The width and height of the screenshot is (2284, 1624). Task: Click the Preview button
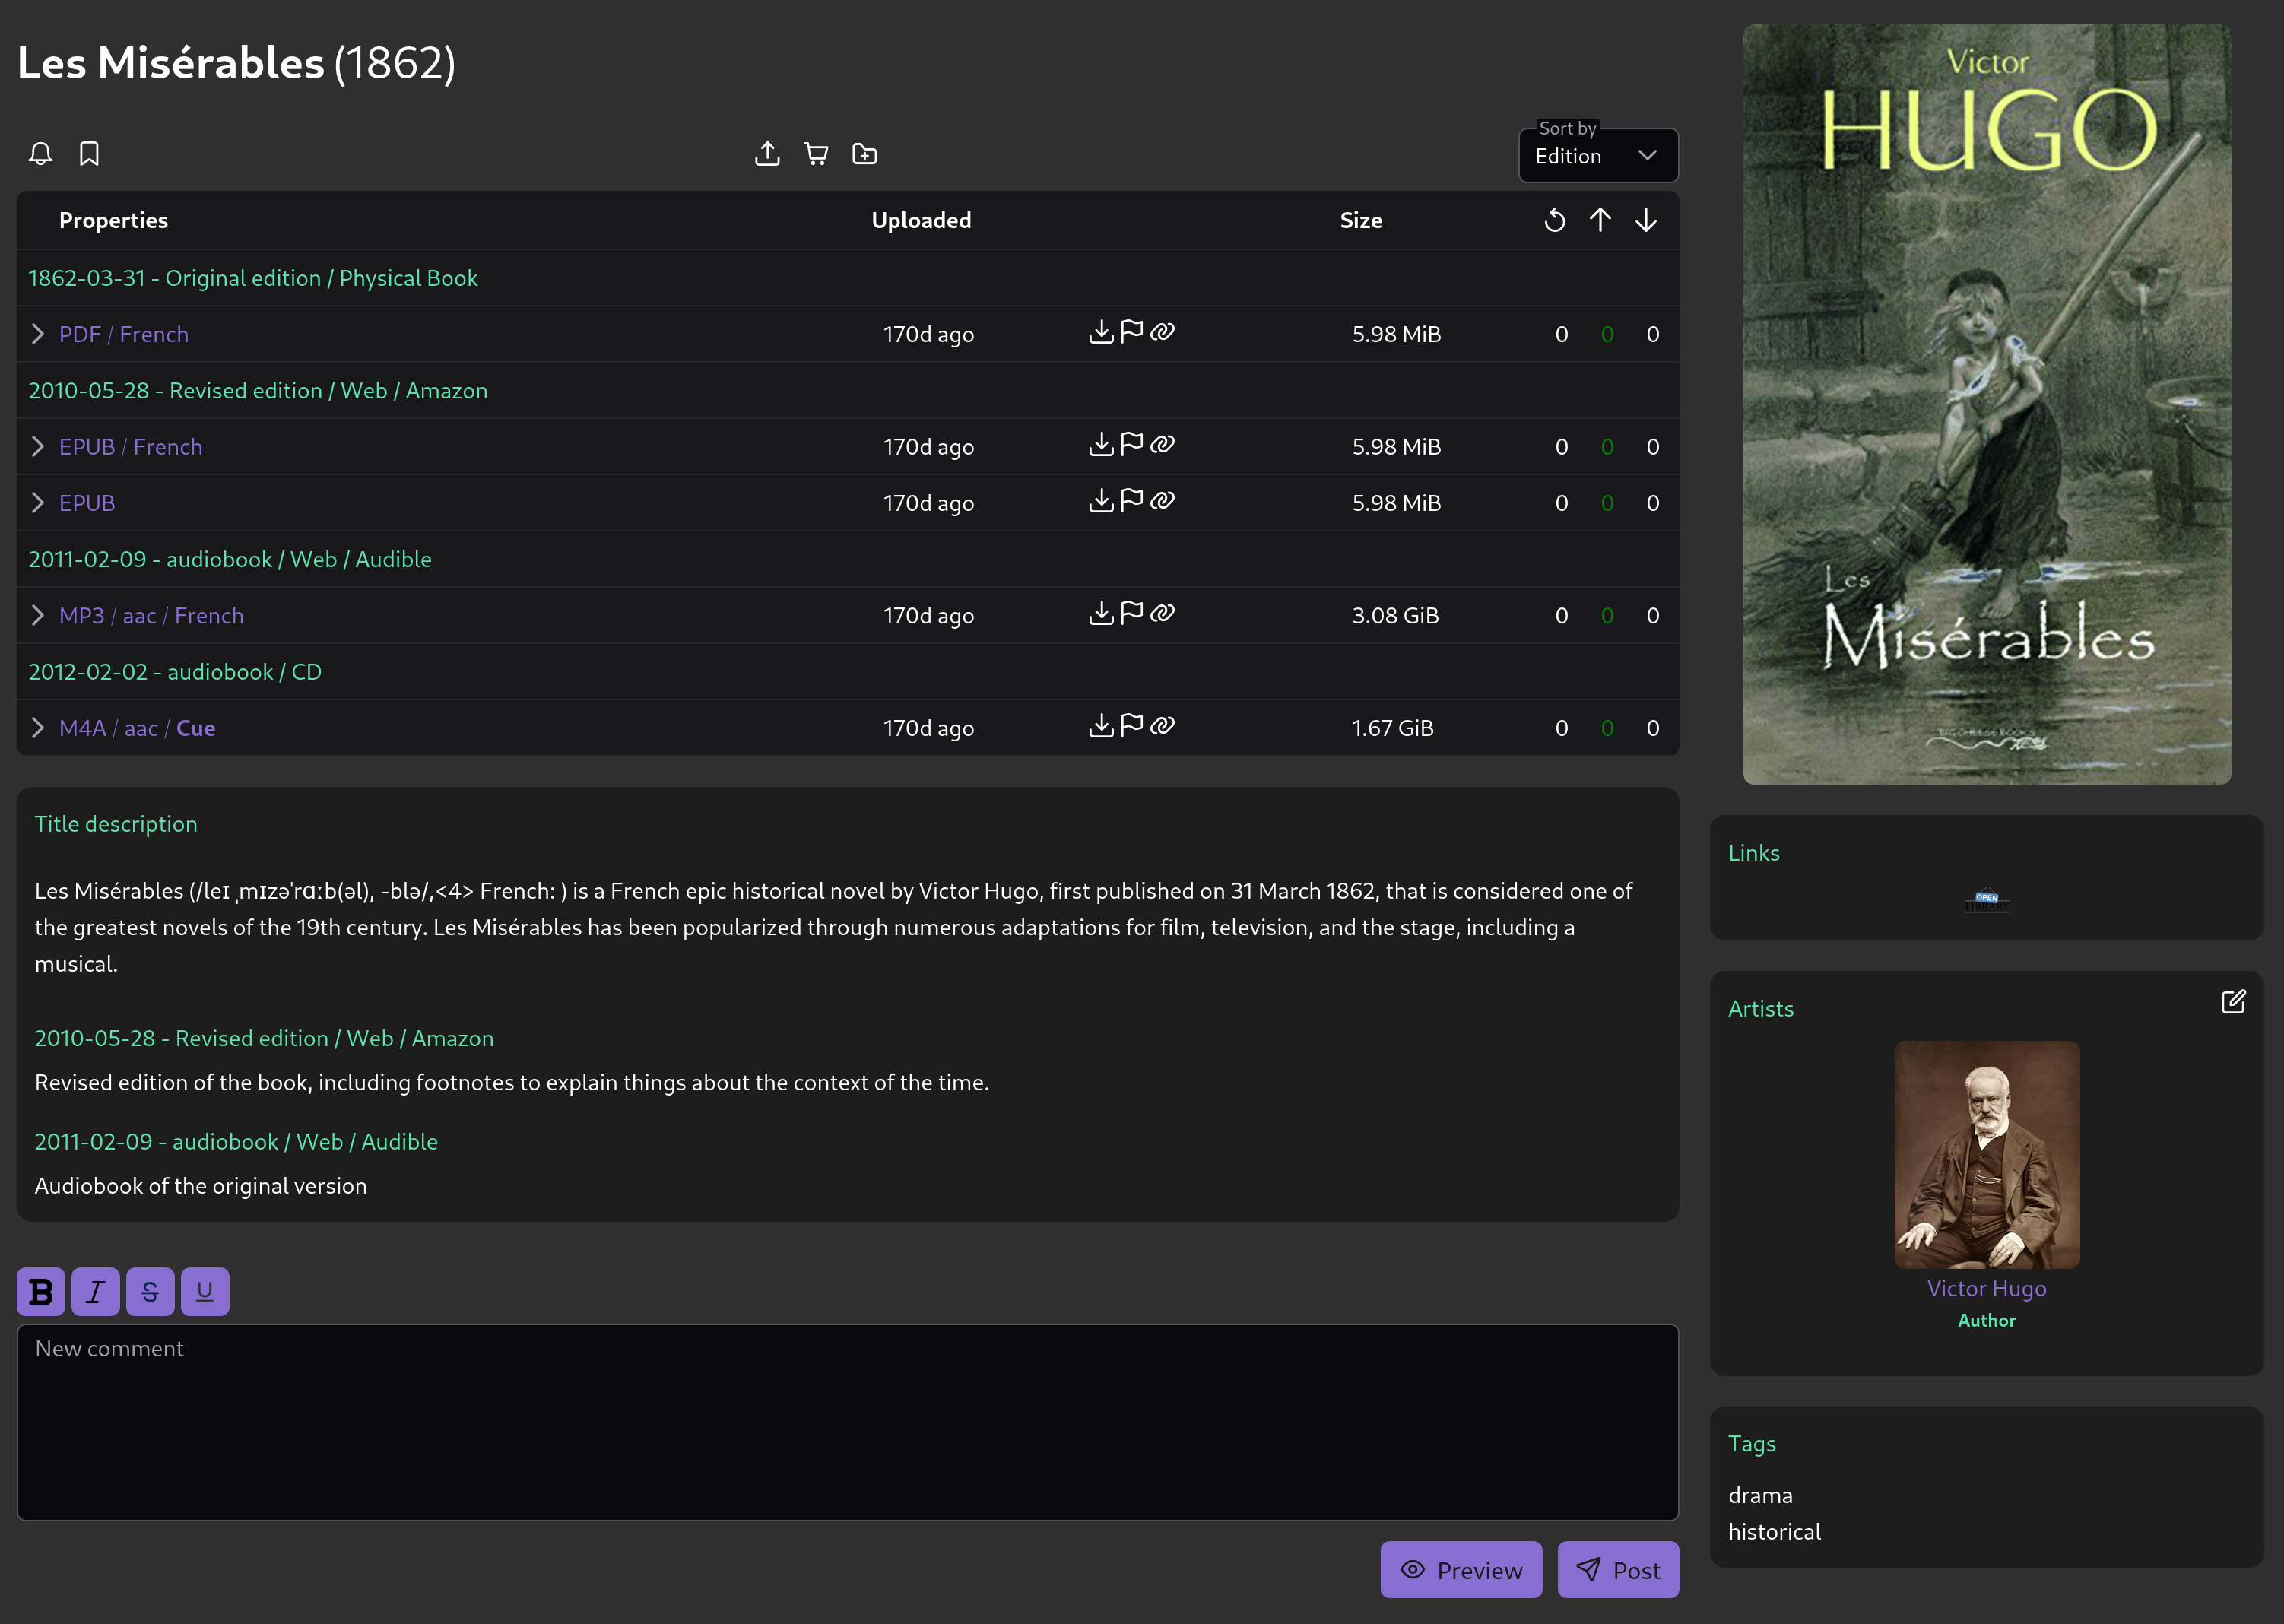point(1461,1570)
